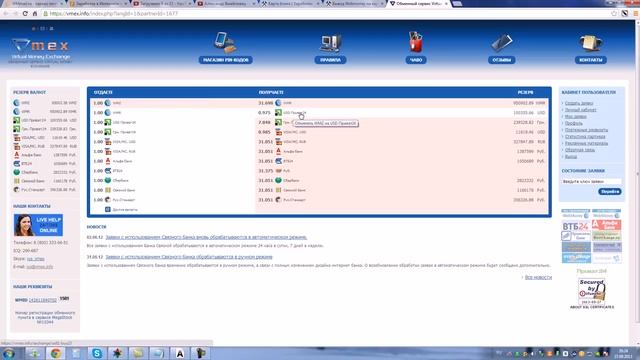Open the my requests link
Screen dimensions: 640x360
click(576, 117)
